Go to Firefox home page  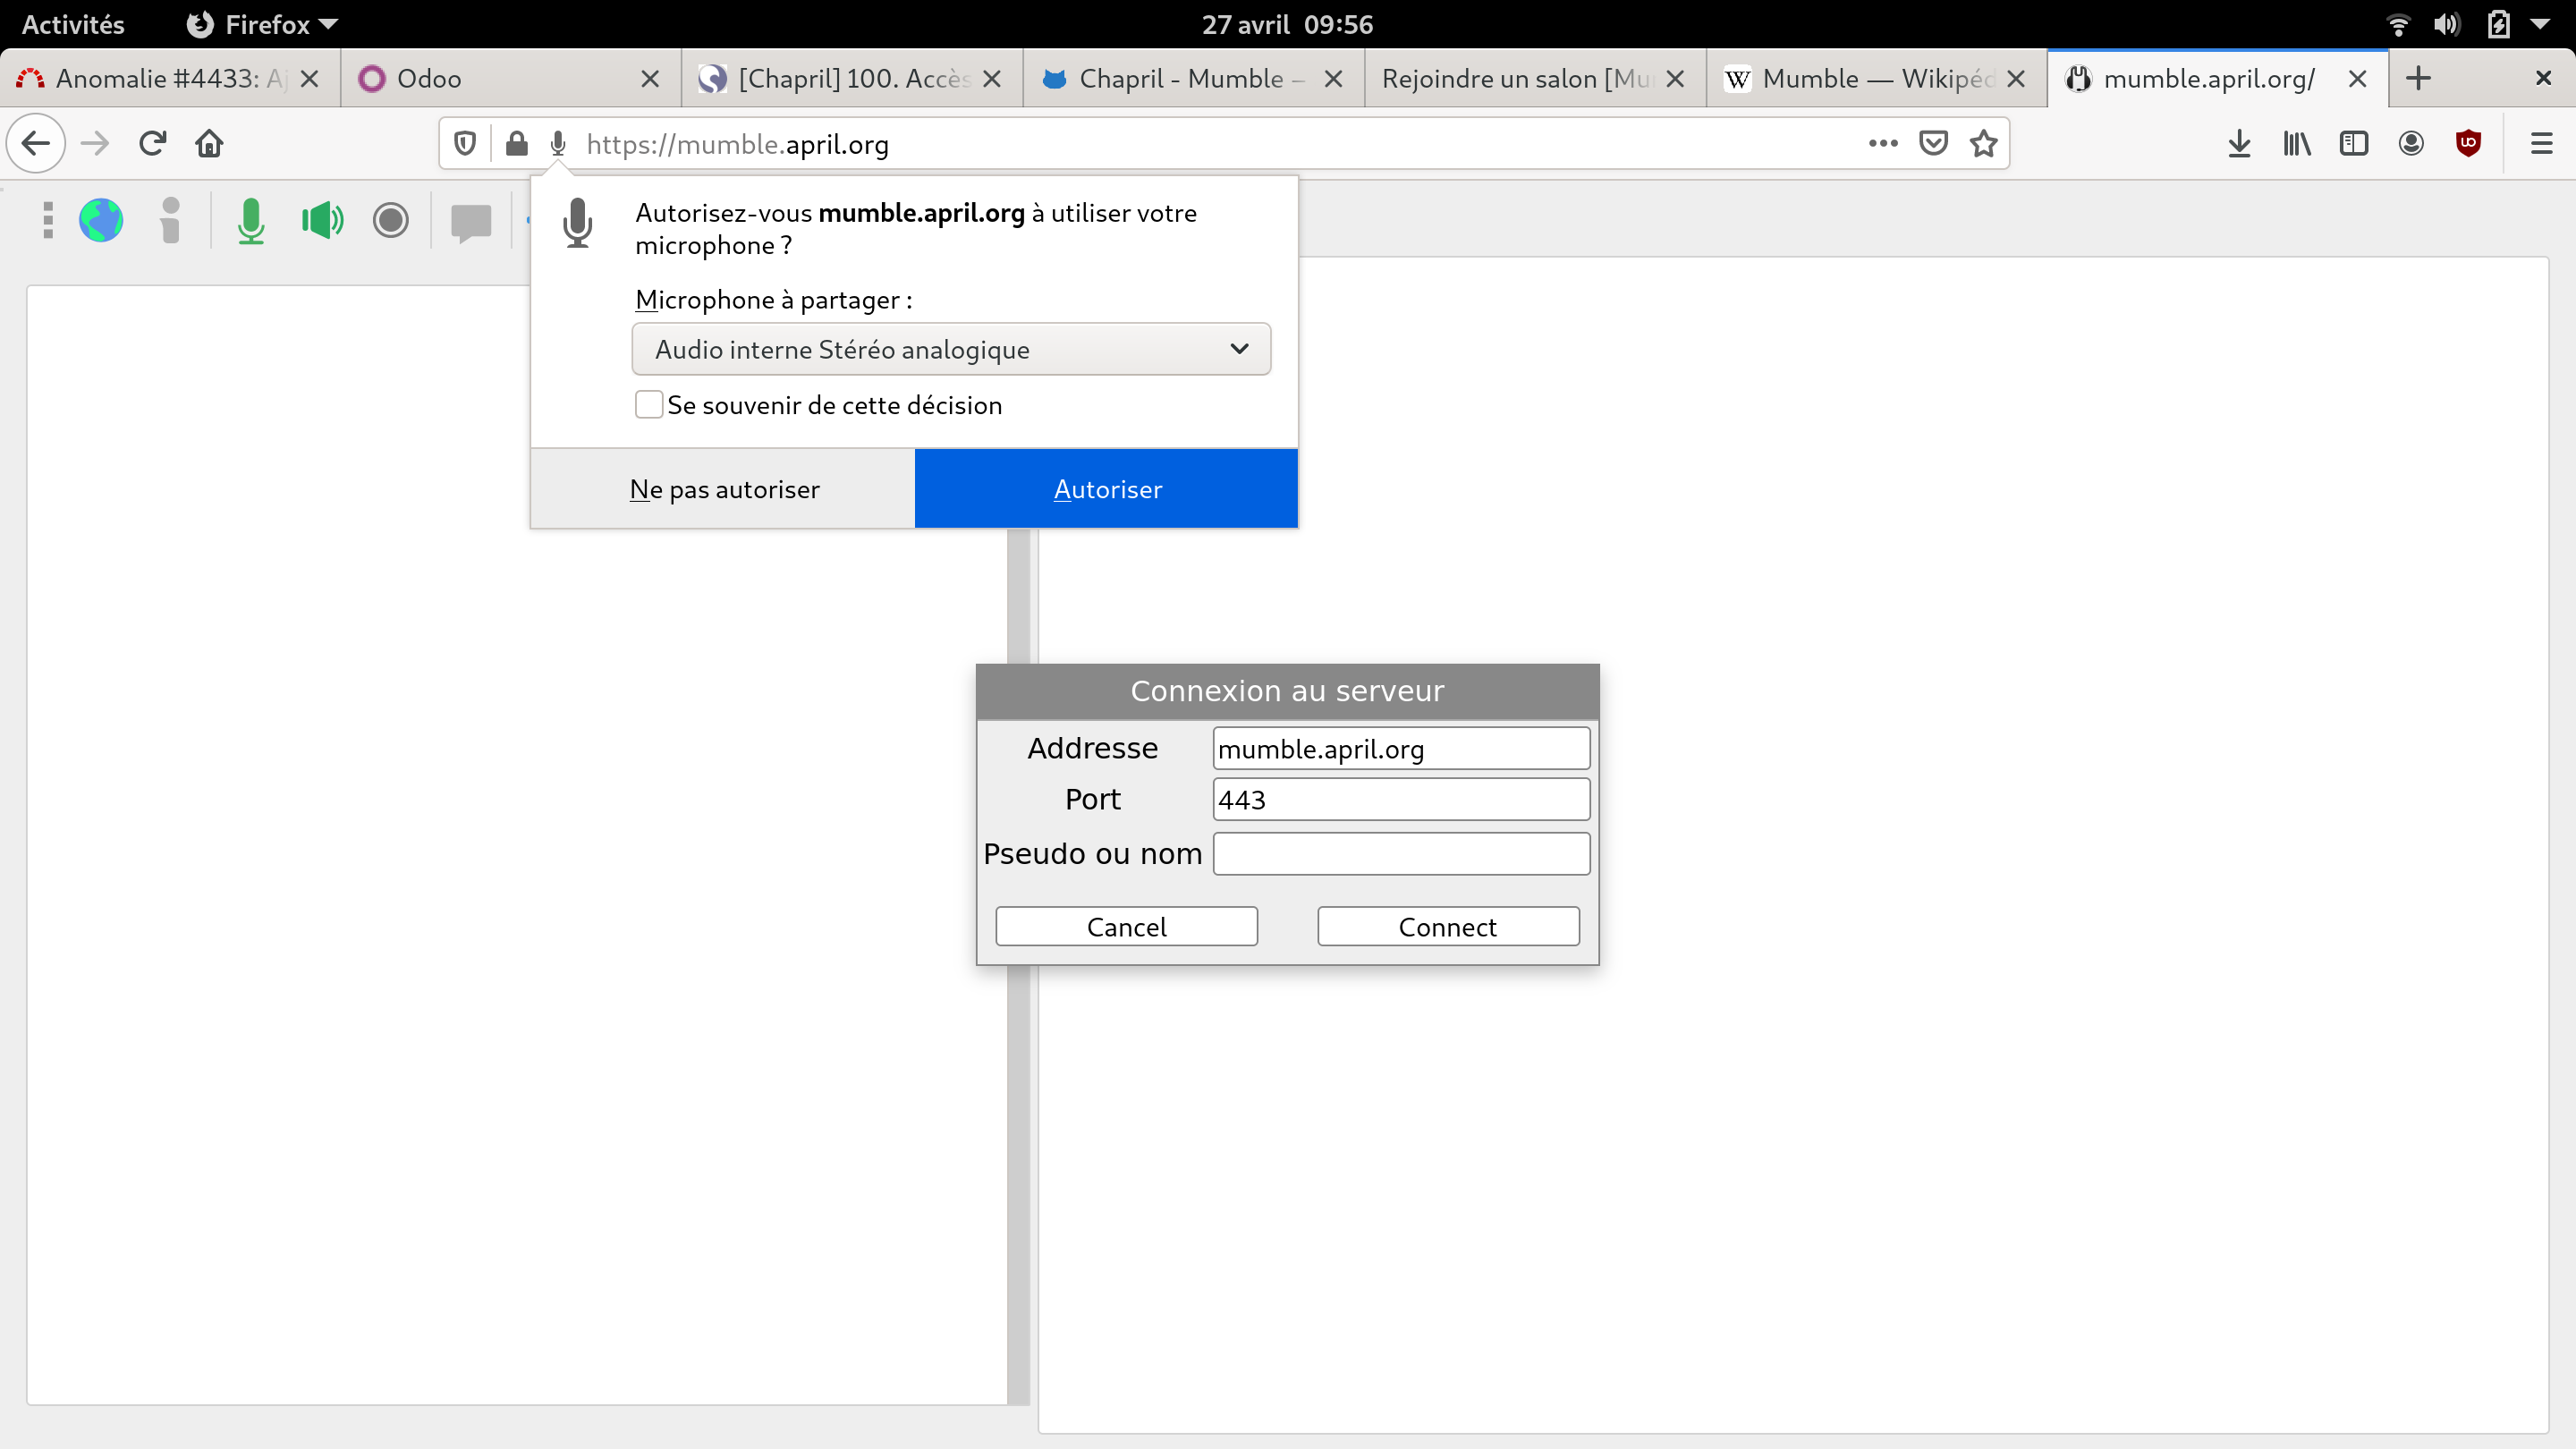pos(209,144)
